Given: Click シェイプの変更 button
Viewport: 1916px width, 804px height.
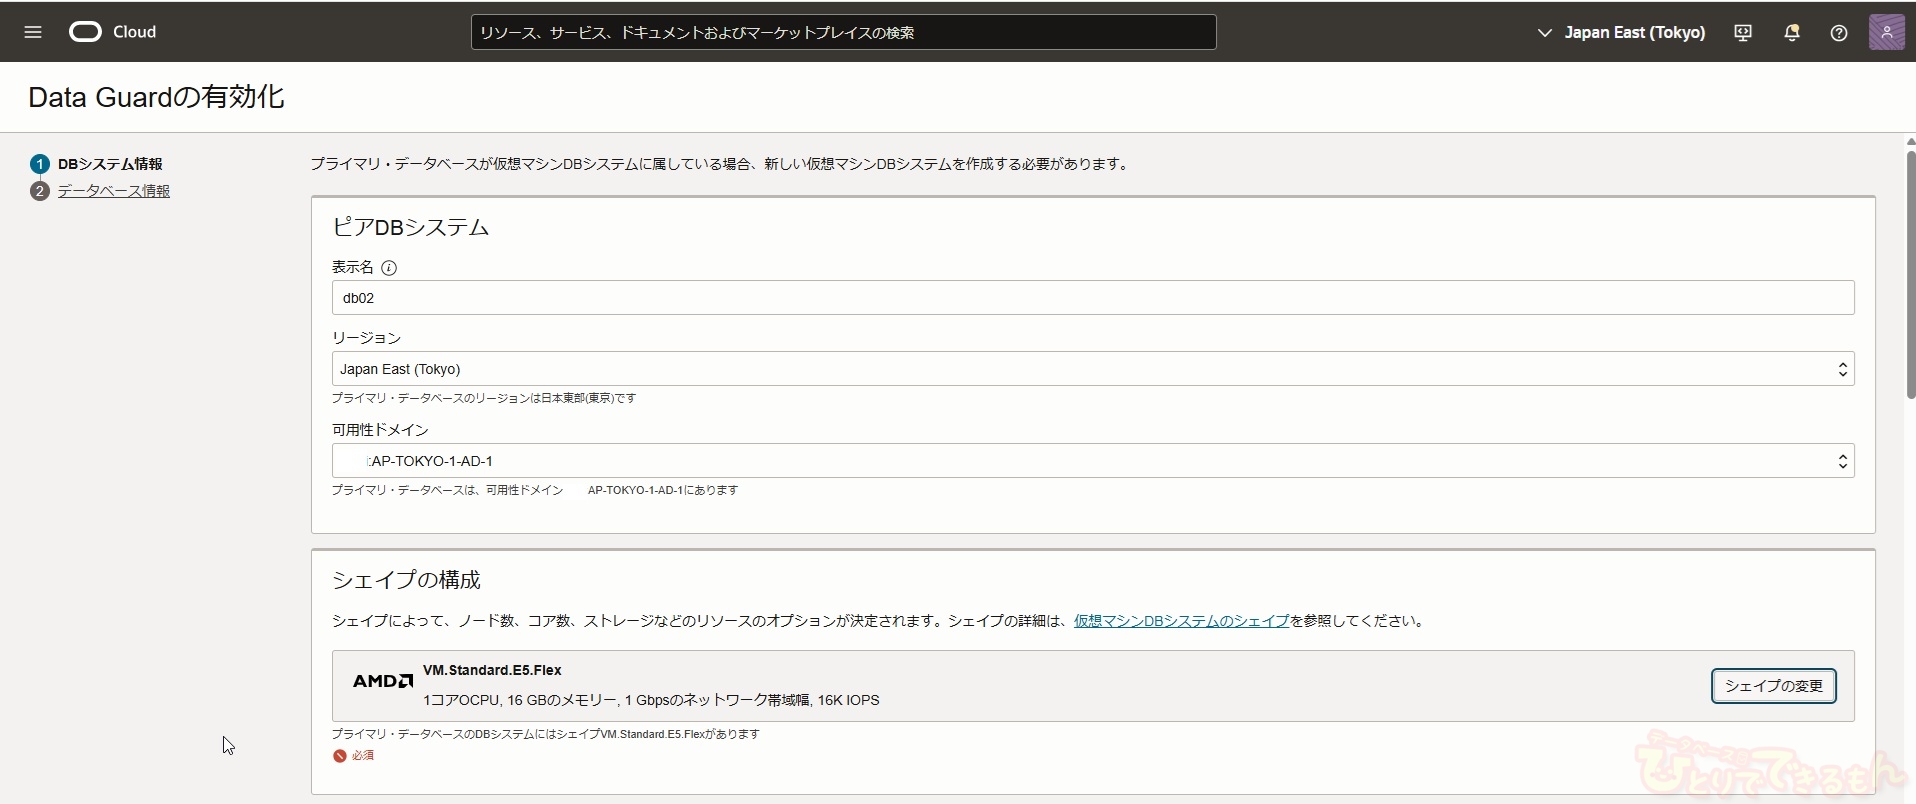Looking at the screenshot, I should pos(1773,686).
